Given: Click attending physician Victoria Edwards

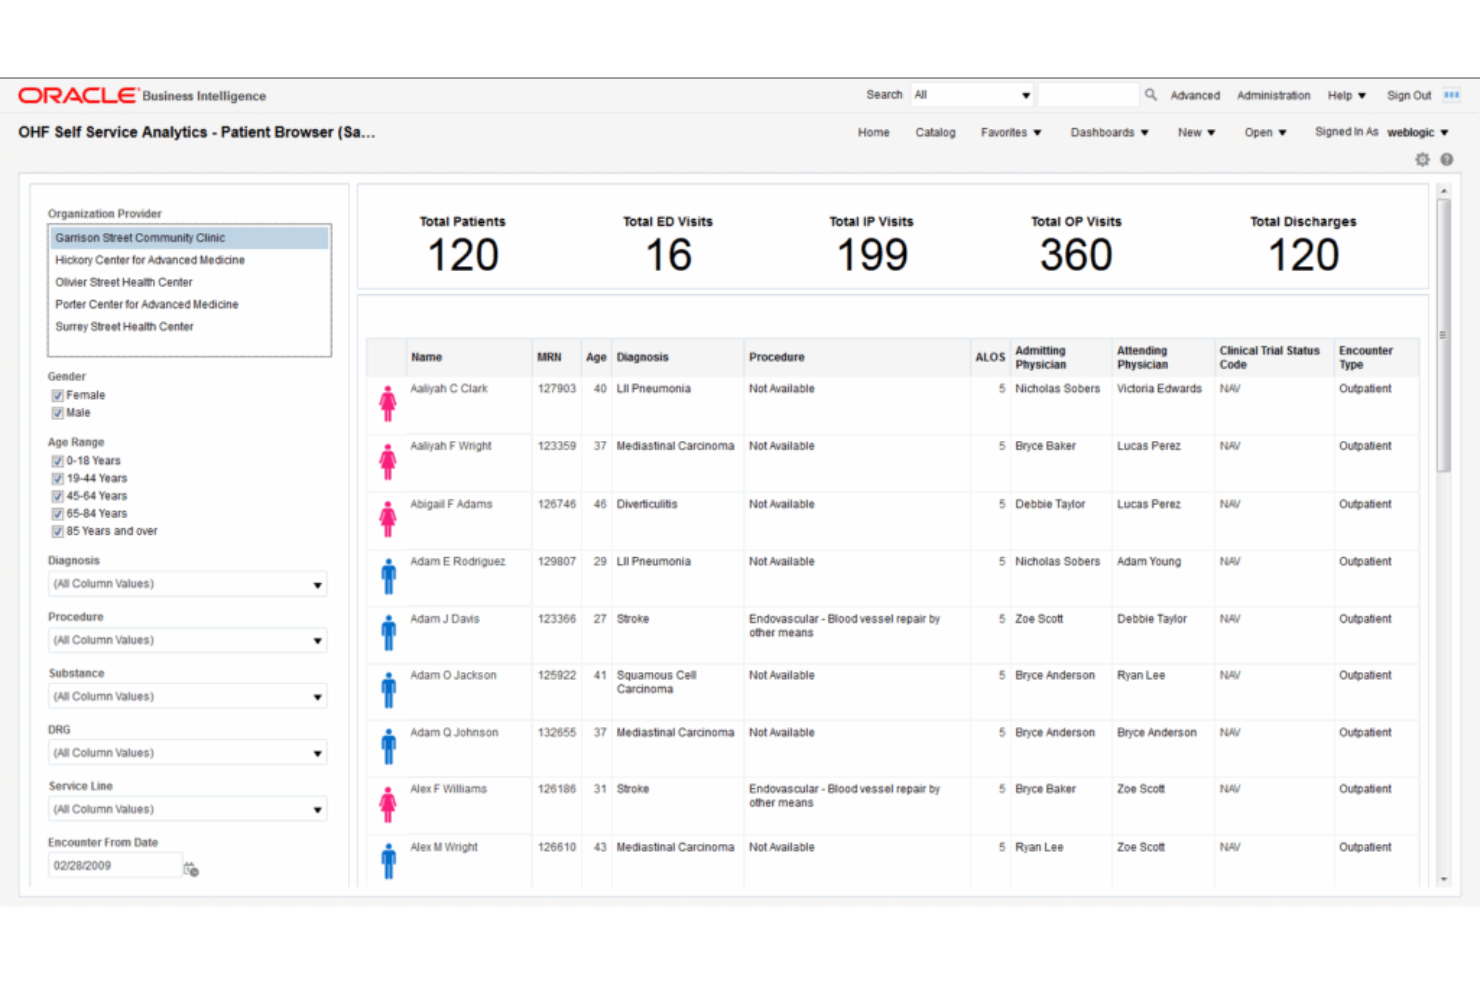Looking at the screenshot, I should (1159, 389).
